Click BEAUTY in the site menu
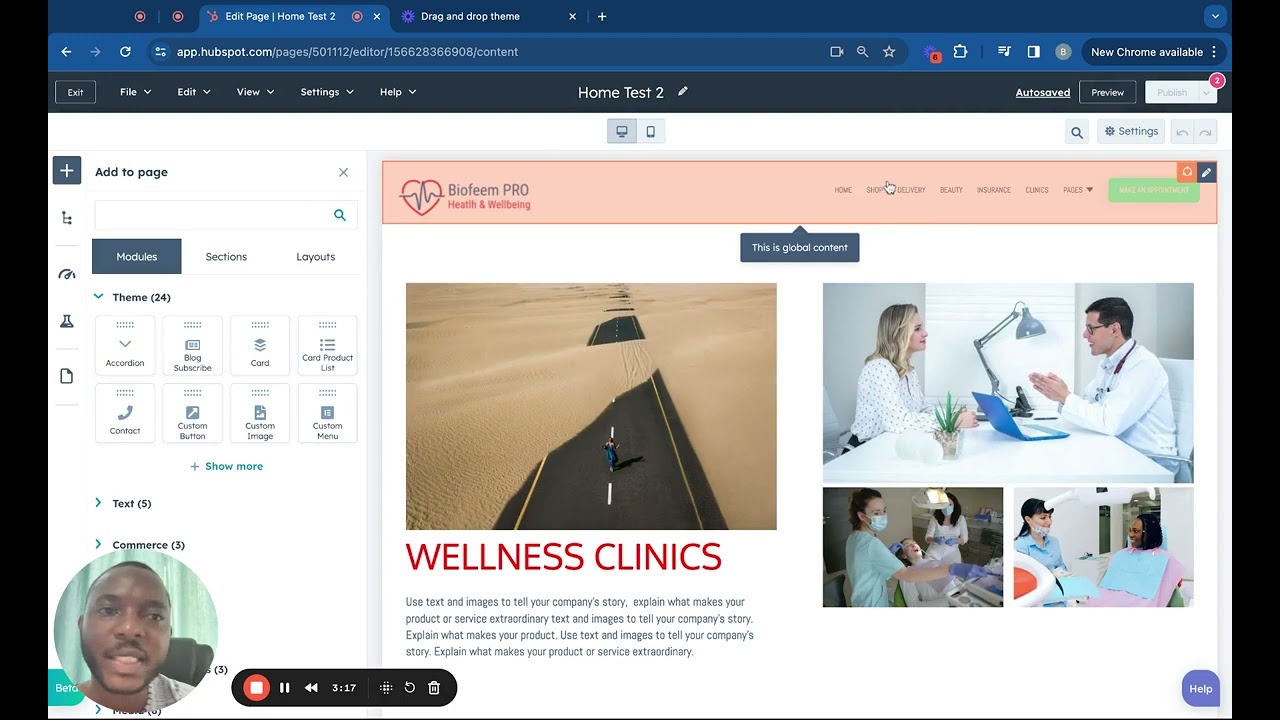The height and width of the screenshot is (720, 1280). tap(951, 190)
